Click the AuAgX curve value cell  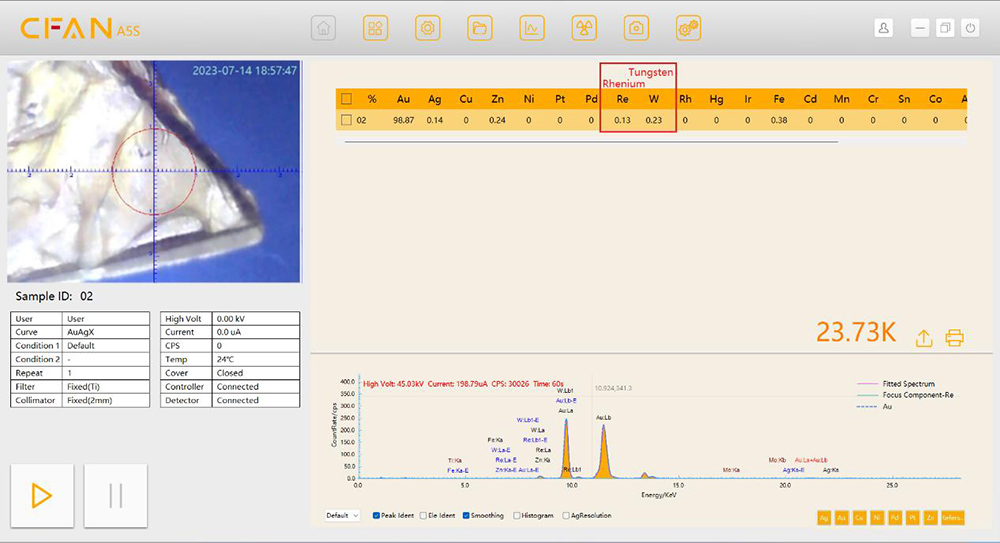coord(106,332)
